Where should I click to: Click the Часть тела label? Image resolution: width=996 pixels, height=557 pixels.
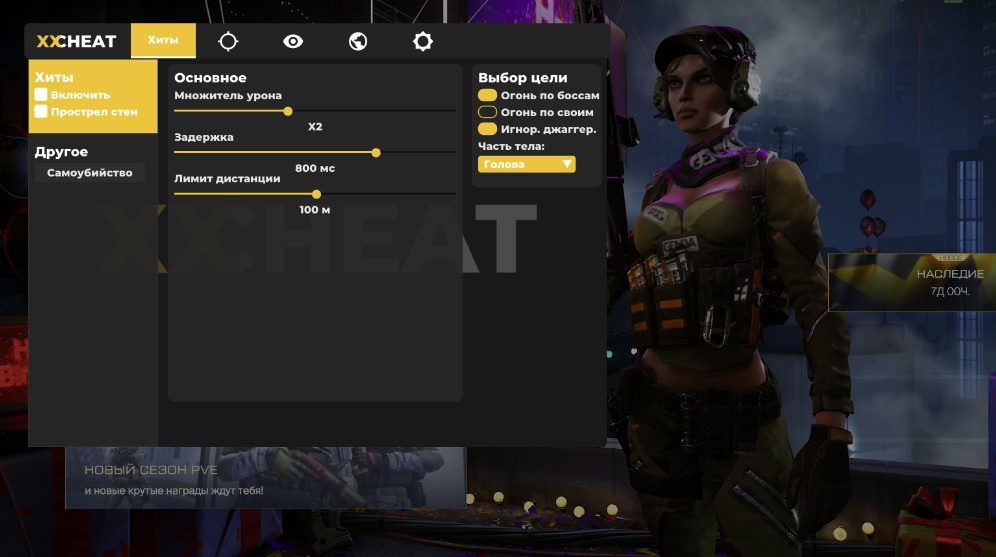pyautogui.click(x=511, y=146)
